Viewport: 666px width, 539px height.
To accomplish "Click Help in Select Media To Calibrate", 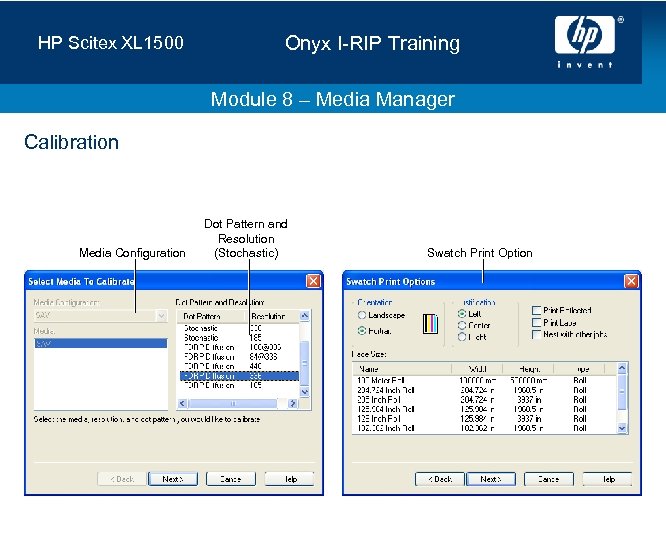I will 290,479.
